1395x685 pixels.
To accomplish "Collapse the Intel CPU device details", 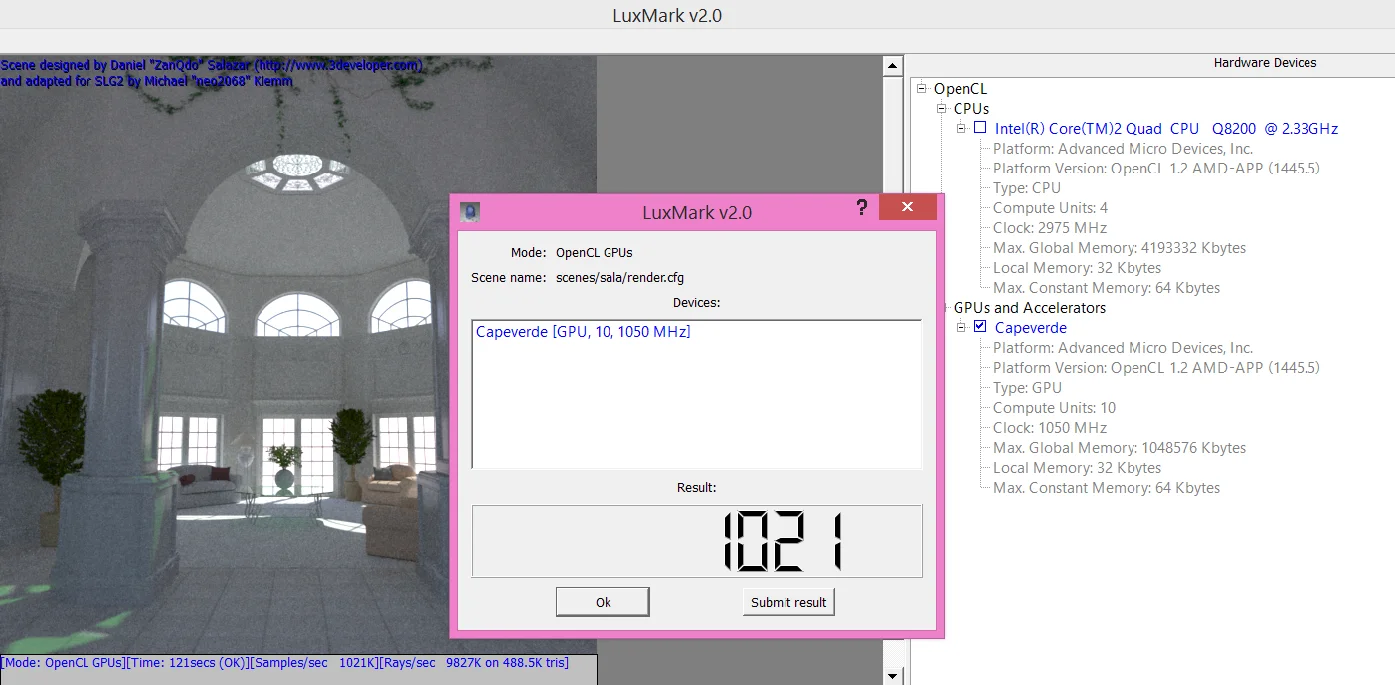I will point(961,128).
